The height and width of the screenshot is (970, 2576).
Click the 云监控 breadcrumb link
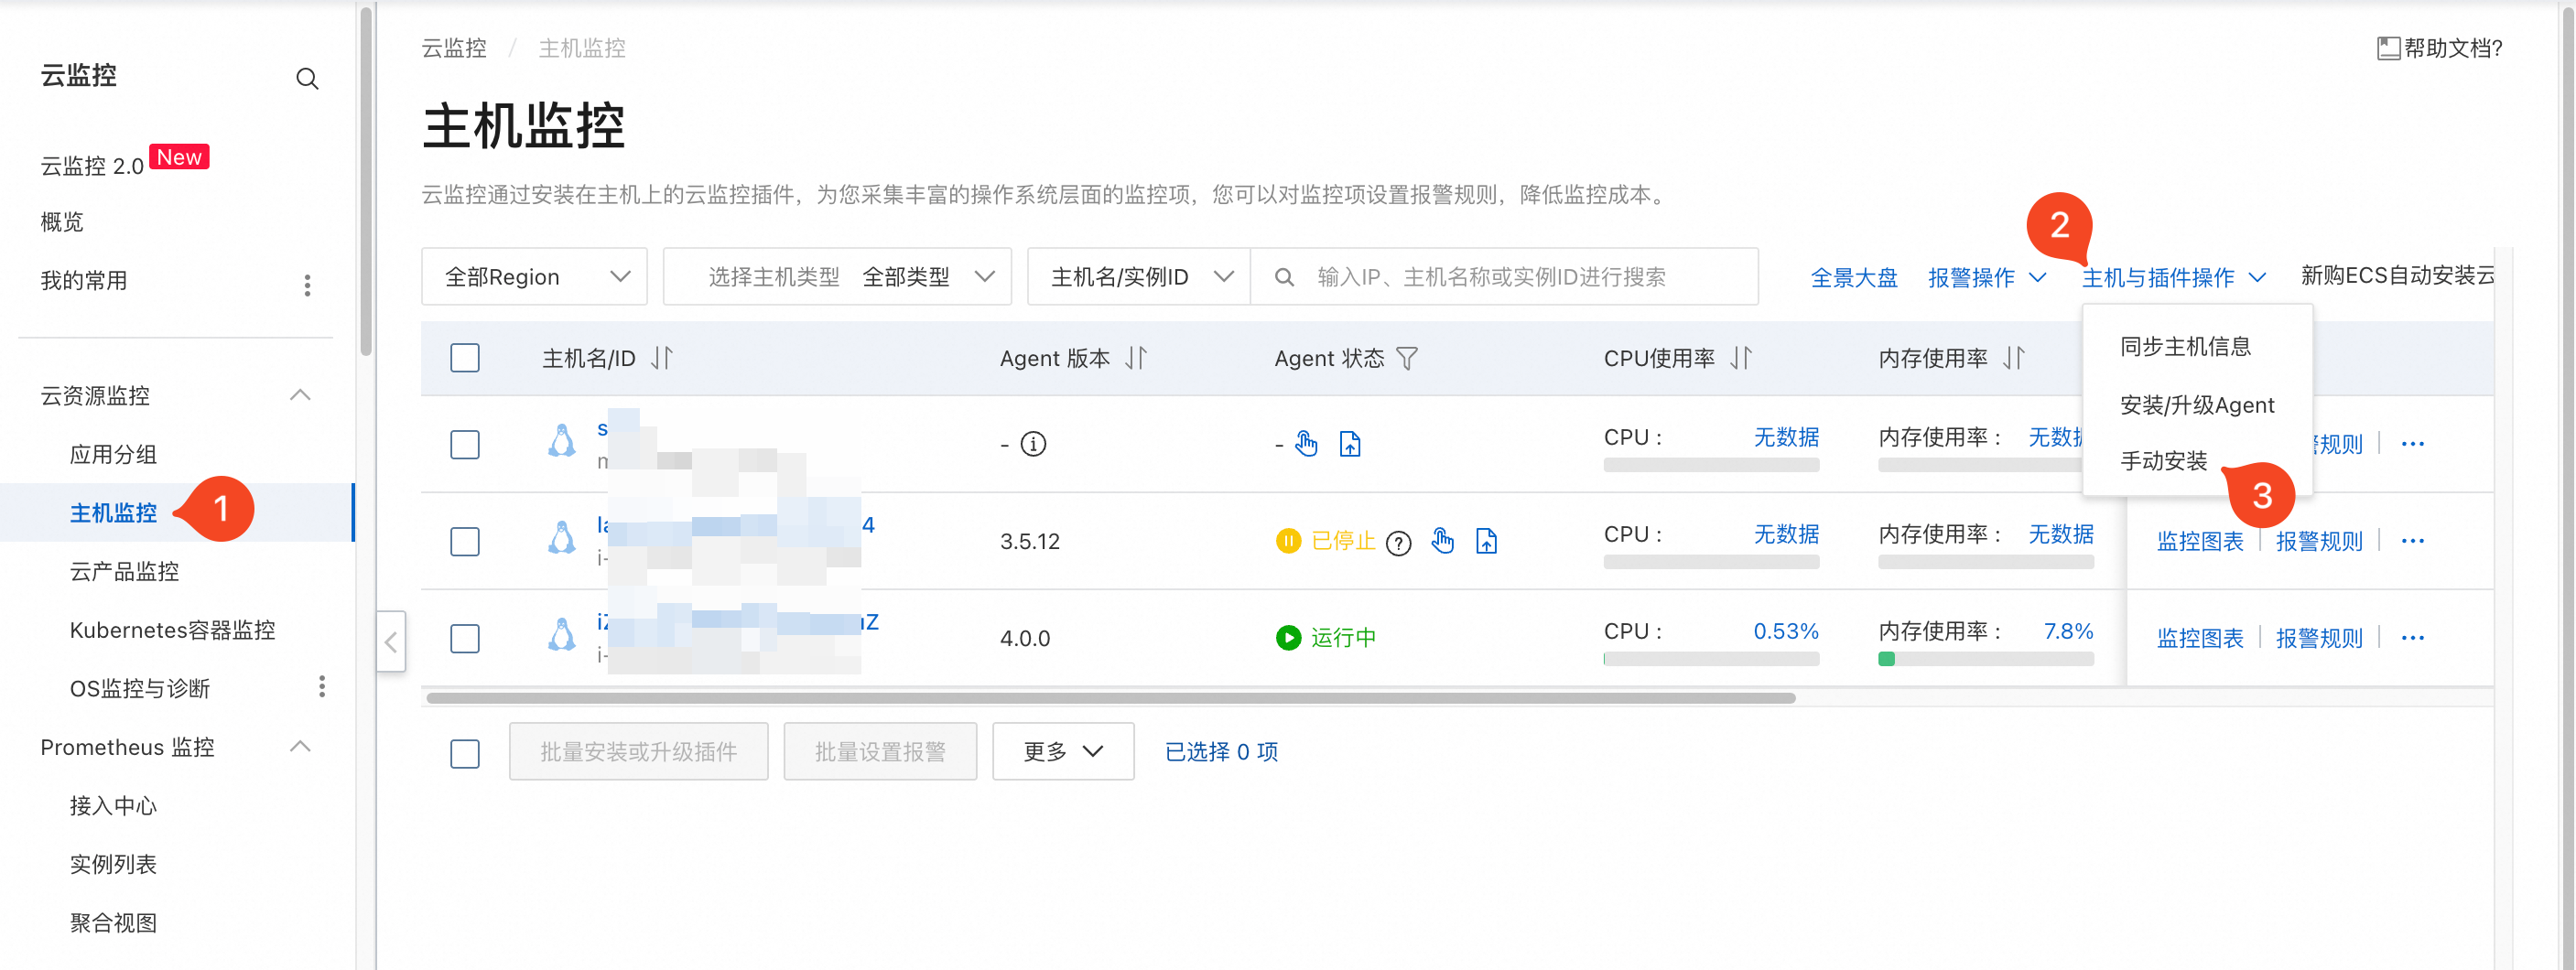coord(453,48)
